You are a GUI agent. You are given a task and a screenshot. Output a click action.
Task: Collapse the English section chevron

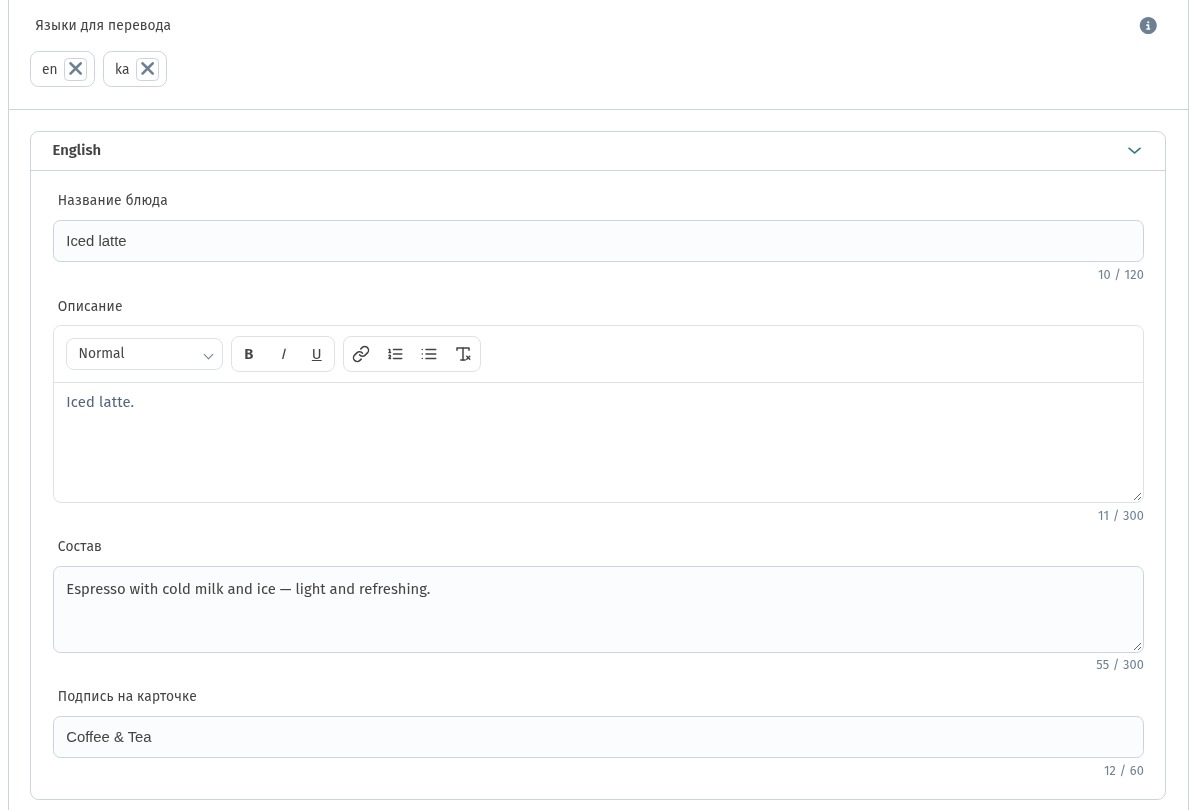(1134, 151)
